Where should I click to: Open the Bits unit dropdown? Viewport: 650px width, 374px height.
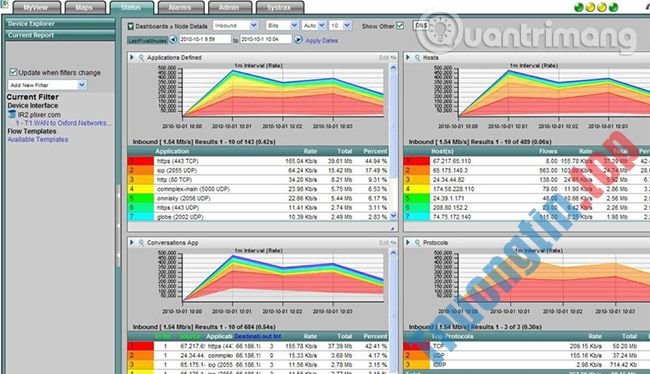click(x=282, y=26)
